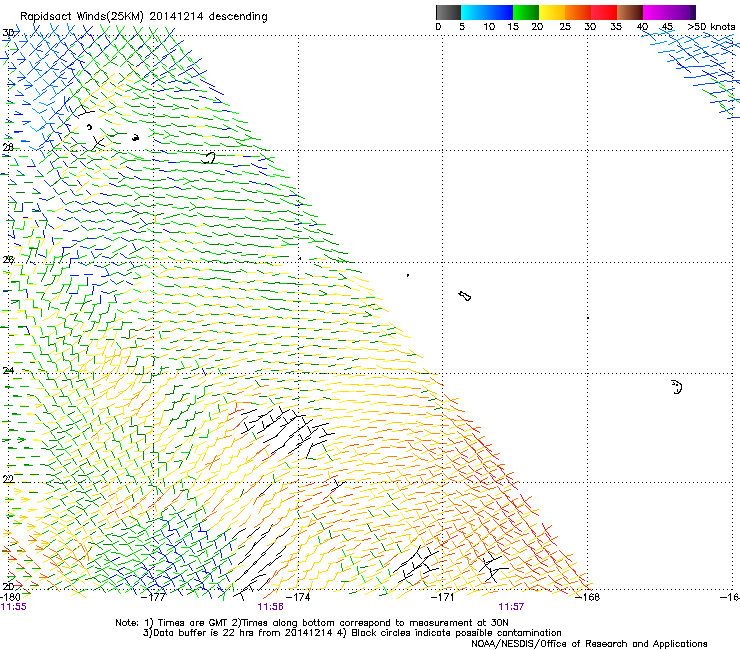Image resolution: width=740 pixels, height=650 pixels.
Task: Click the '30' latitude label
Action: pyautogui.click(x=8, y=33)
